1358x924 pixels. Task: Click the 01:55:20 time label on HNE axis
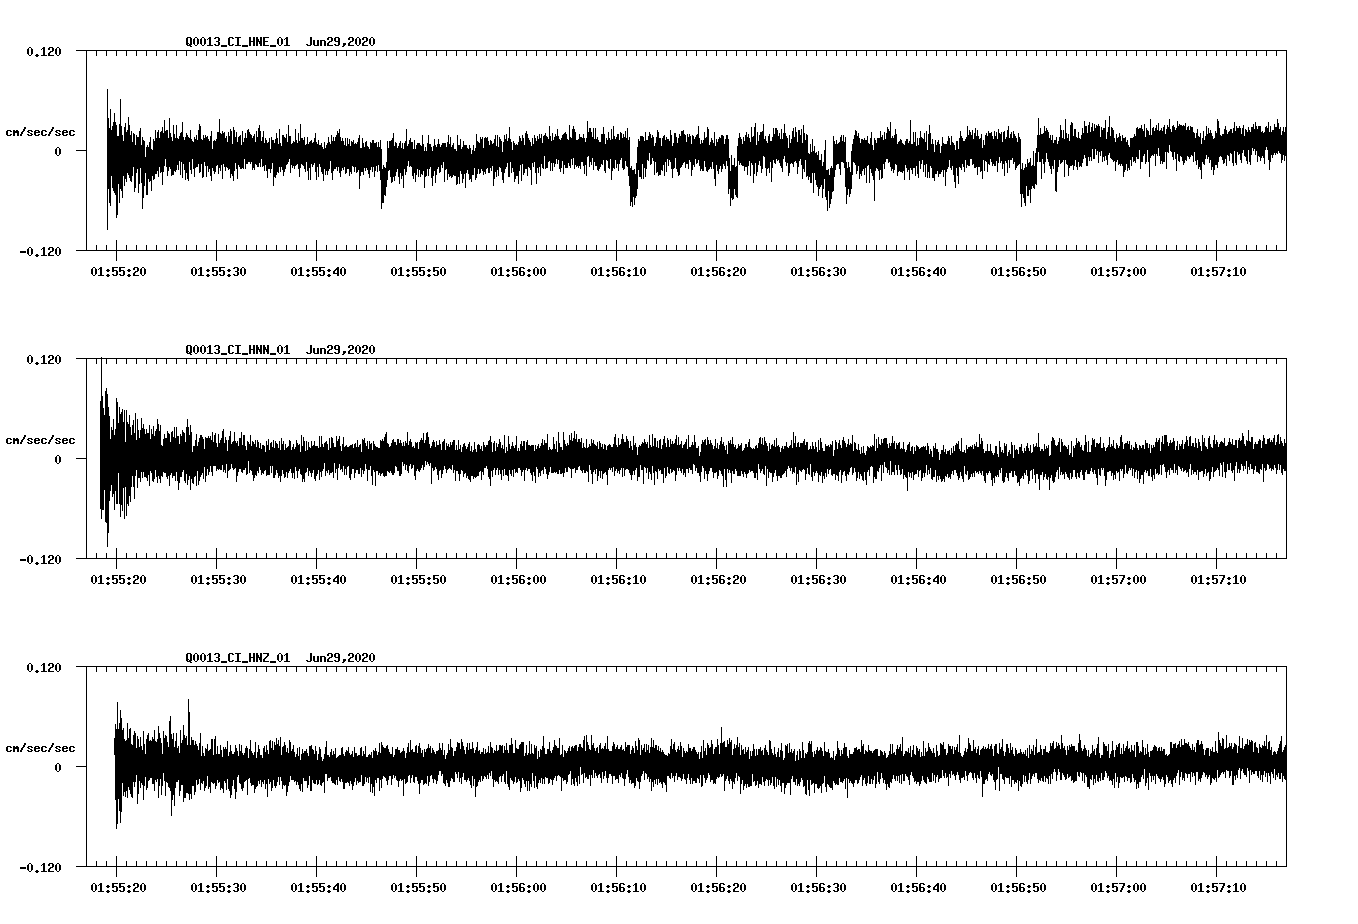coord(117,271)
